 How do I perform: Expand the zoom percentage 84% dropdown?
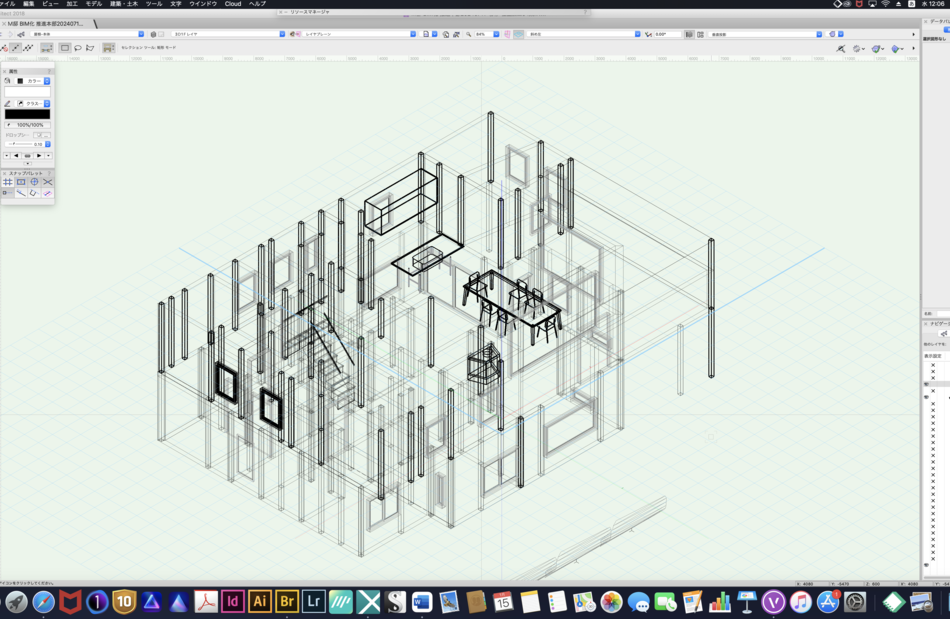(x=496, y=34)
